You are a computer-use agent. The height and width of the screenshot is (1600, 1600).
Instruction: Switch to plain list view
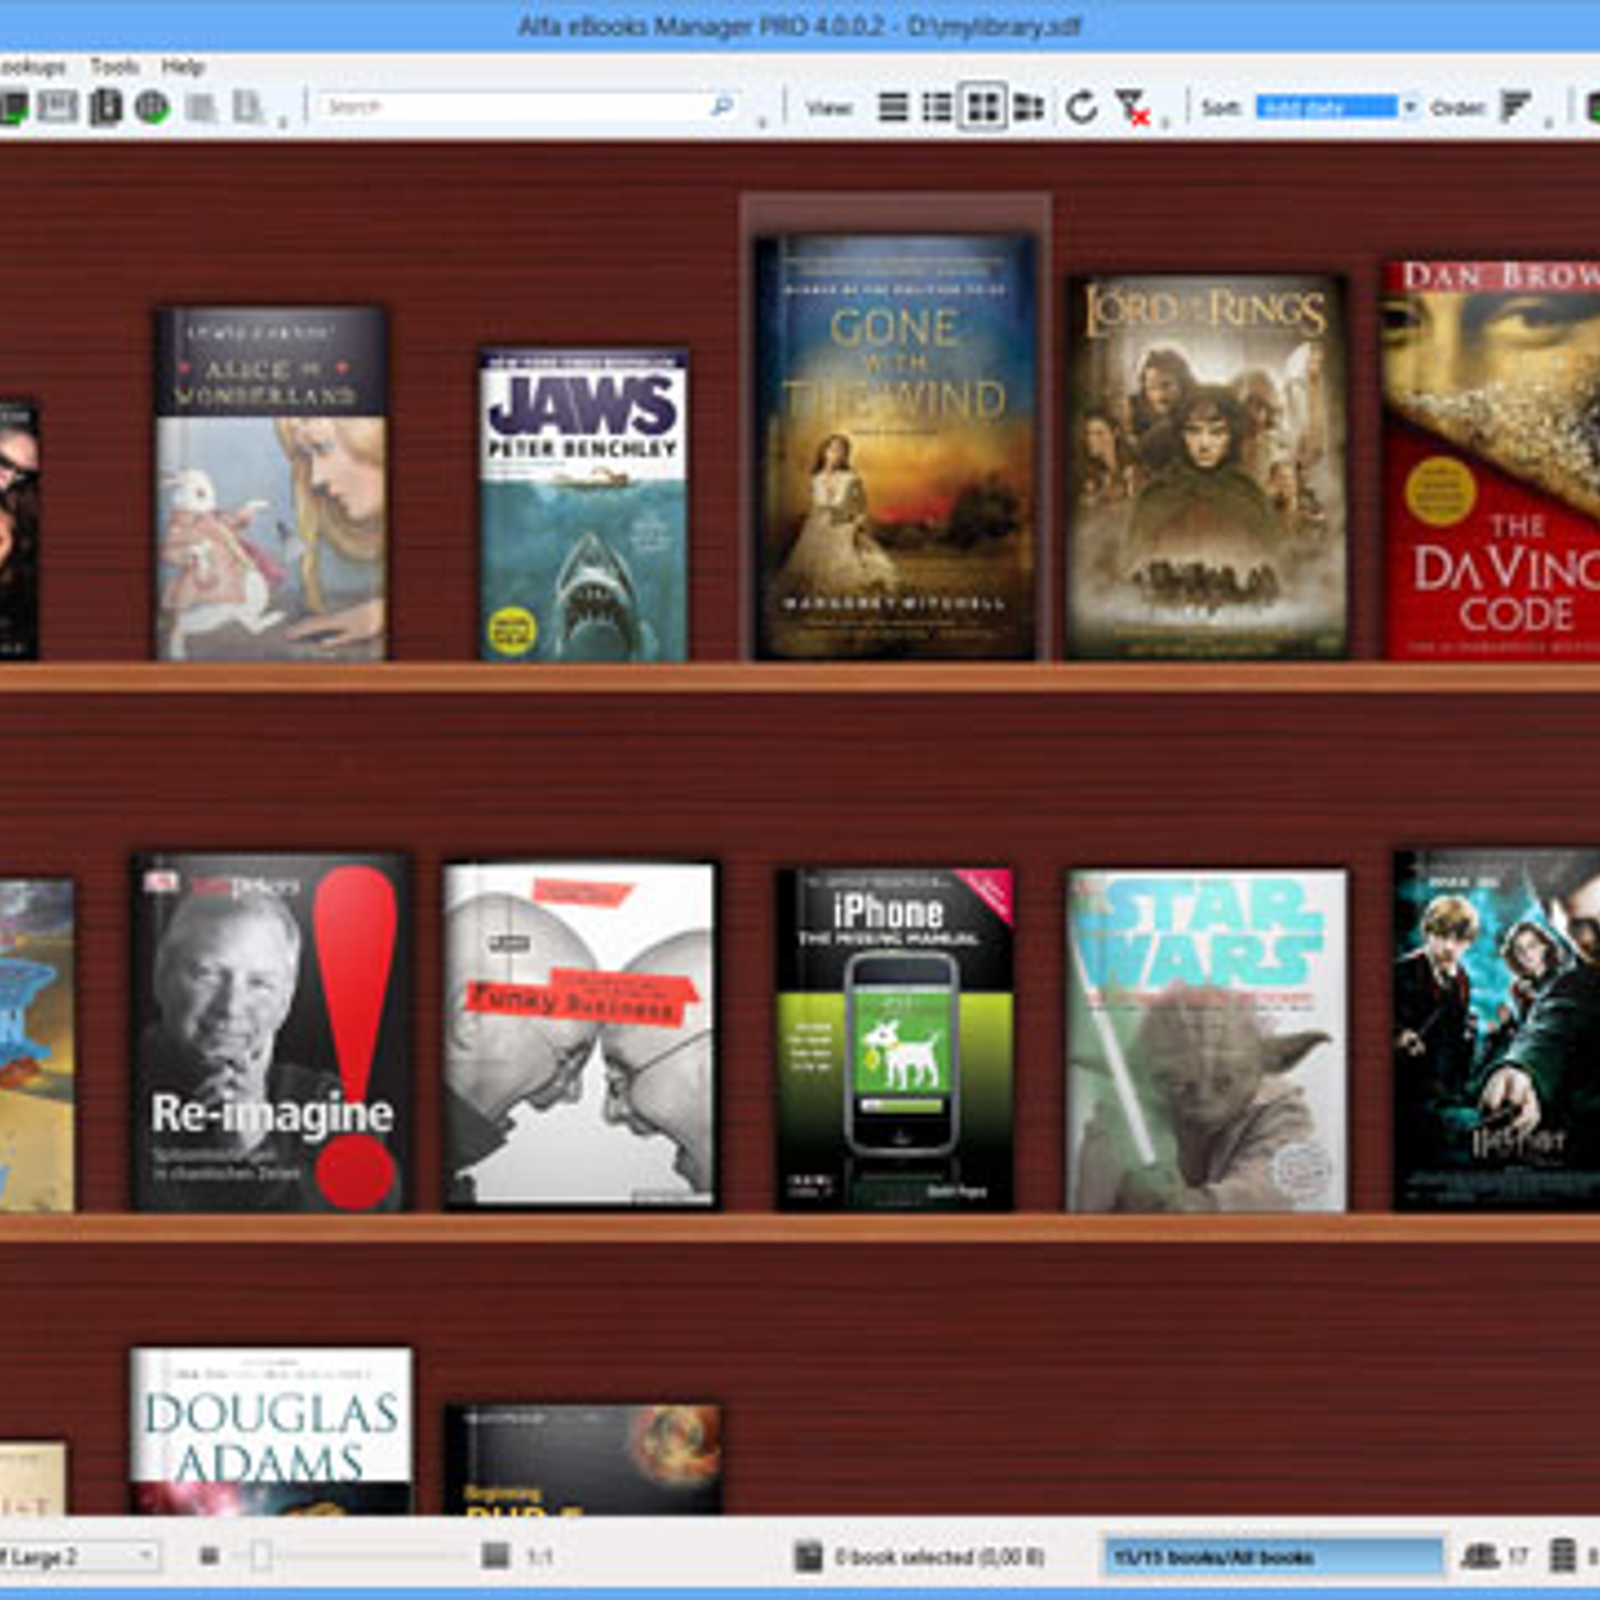pyautogui.click(x=893, y=107)
